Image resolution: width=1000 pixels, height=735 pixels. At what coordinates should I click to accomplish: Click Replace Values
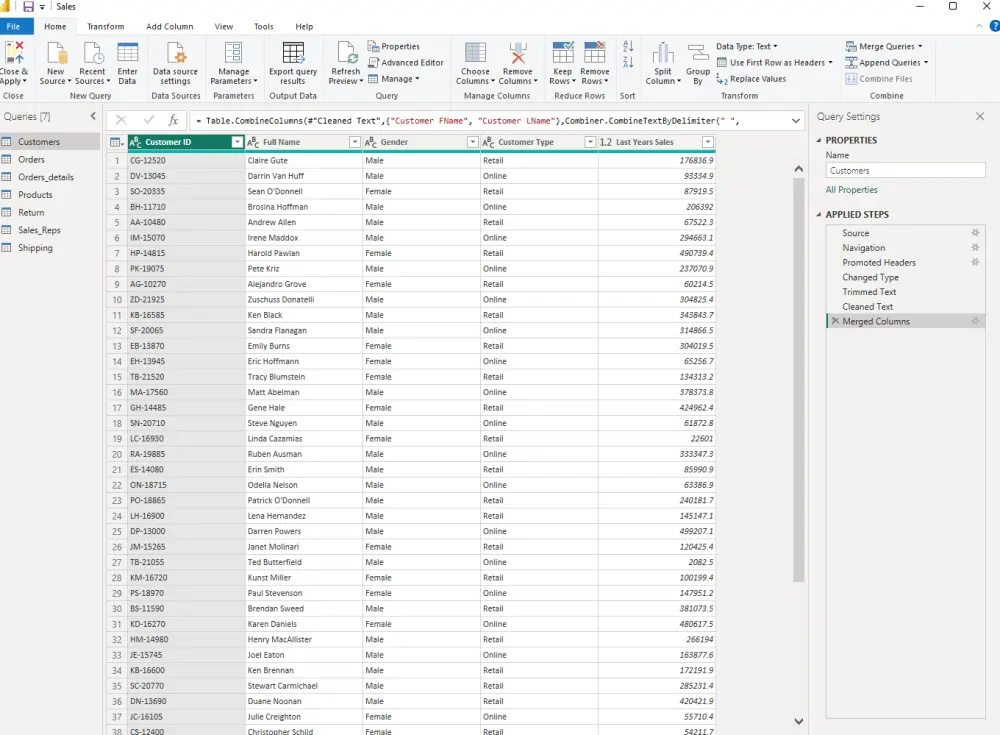[x=751, y=79]
